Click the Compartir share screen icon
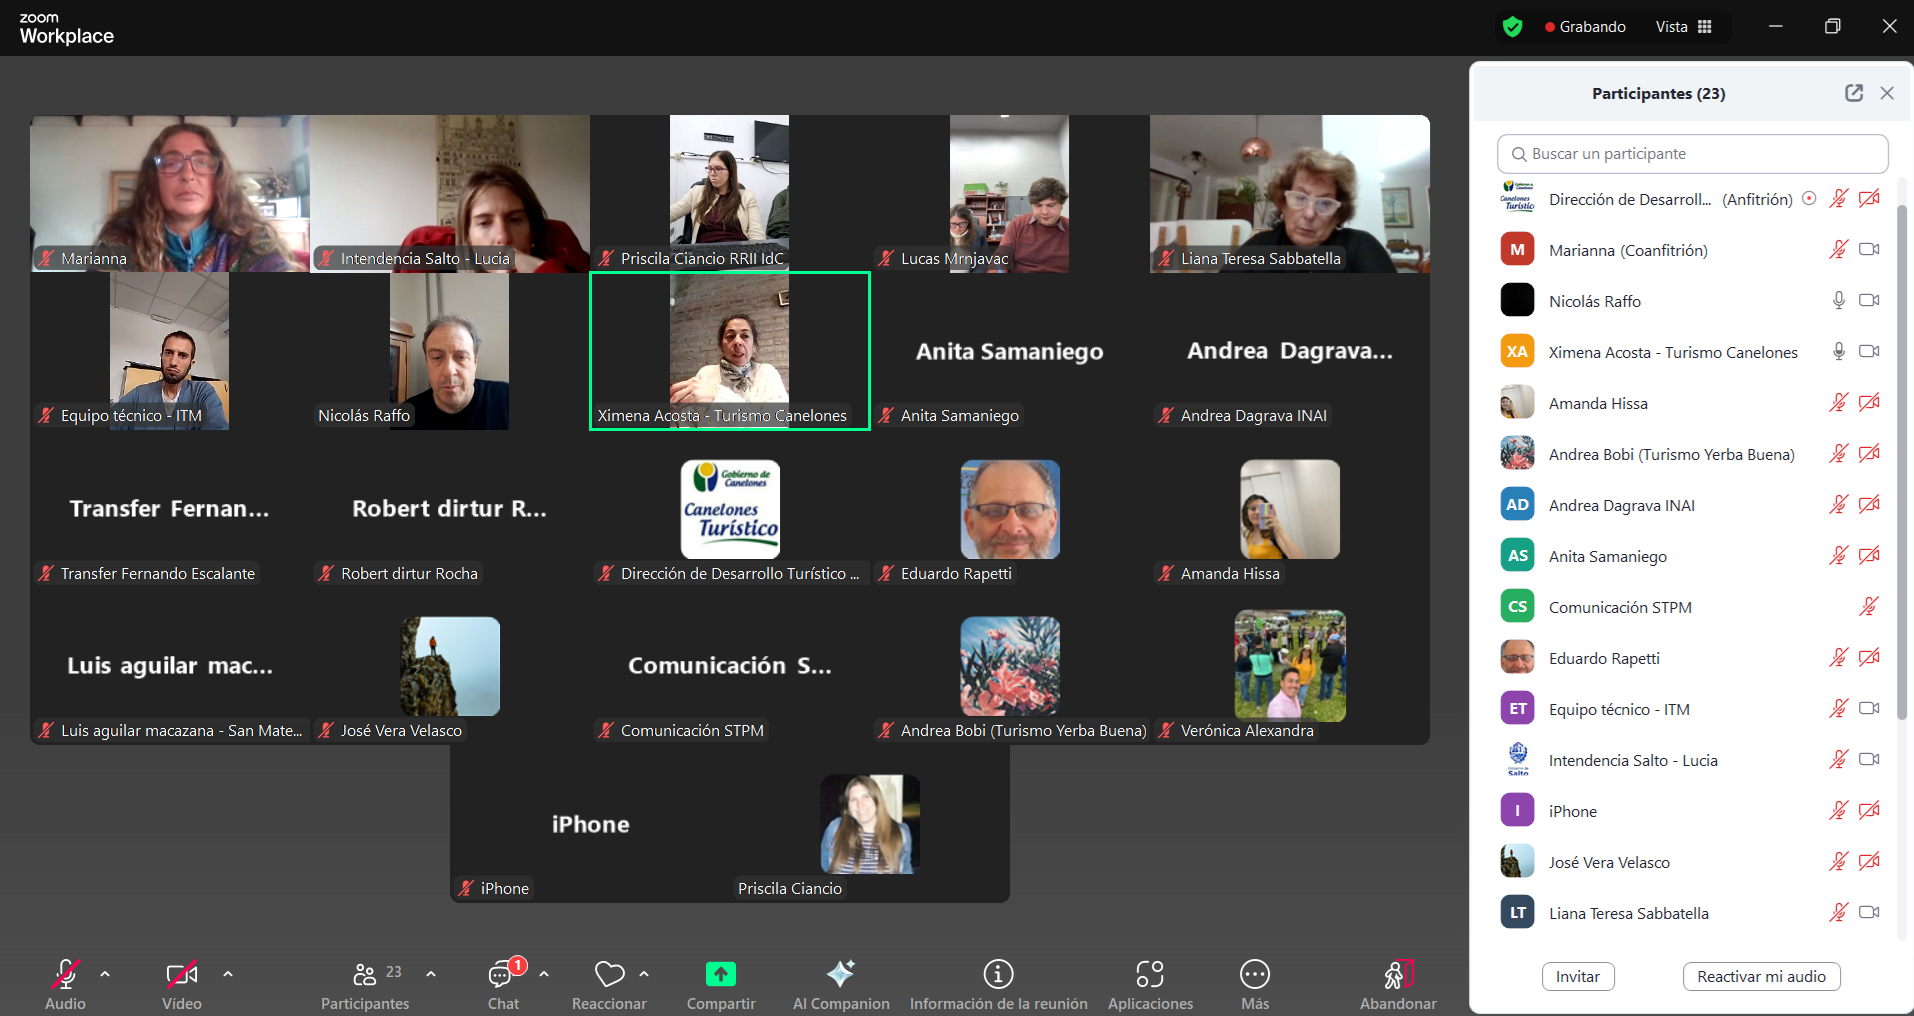Image resolution: width=1914 pixels, height=1016 pixels. [x=720, y=974]
